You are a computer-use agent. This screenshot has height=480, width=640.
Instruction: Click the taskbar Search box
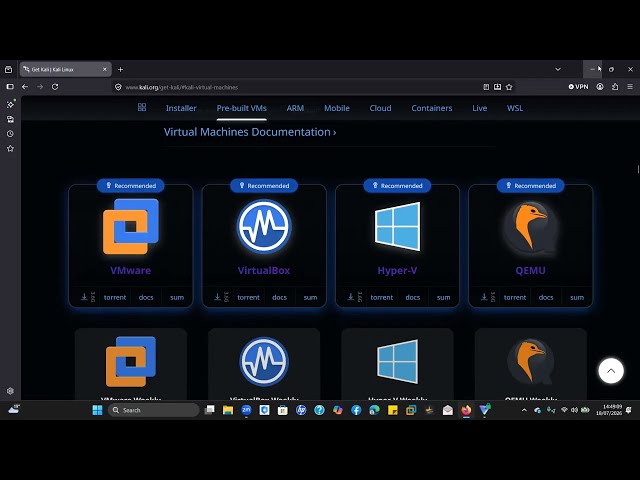(153, 410)
